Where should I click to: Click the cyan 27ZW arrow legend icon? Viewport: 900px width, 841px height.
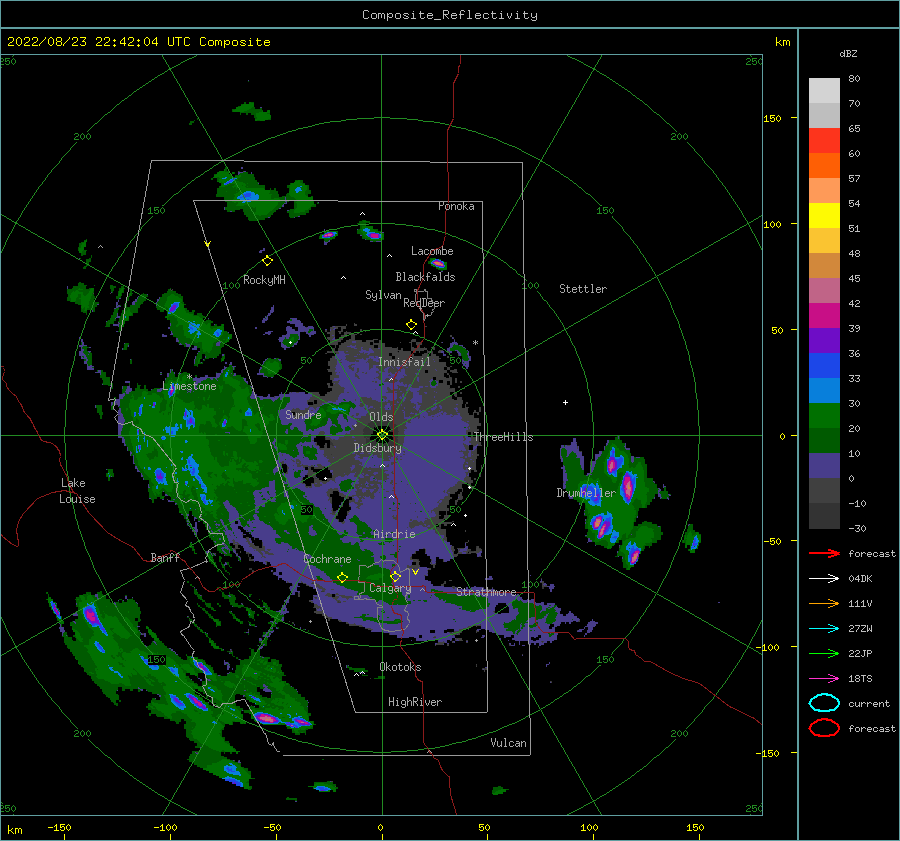point(824,629)
